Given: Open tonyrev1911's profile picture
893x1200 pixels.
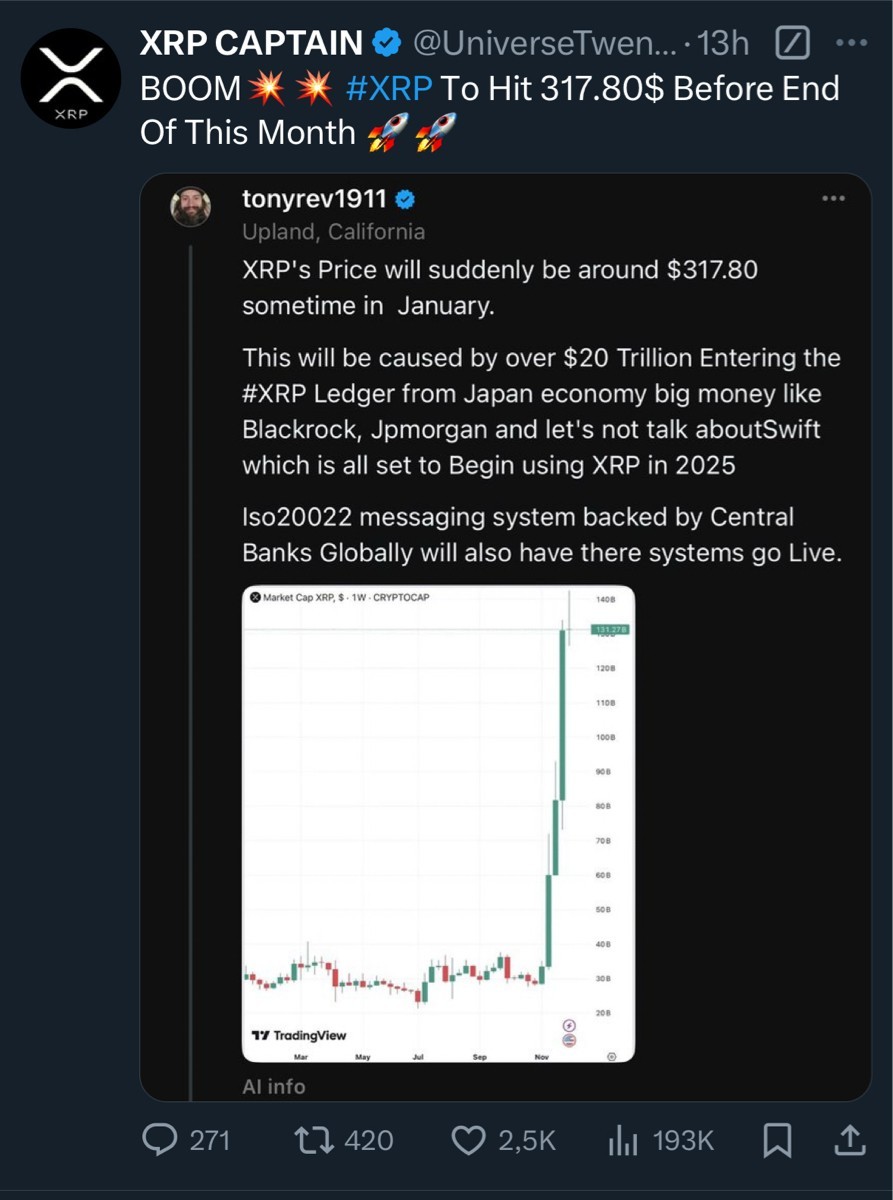Looking at the screenshot, I should click(191, 206).
